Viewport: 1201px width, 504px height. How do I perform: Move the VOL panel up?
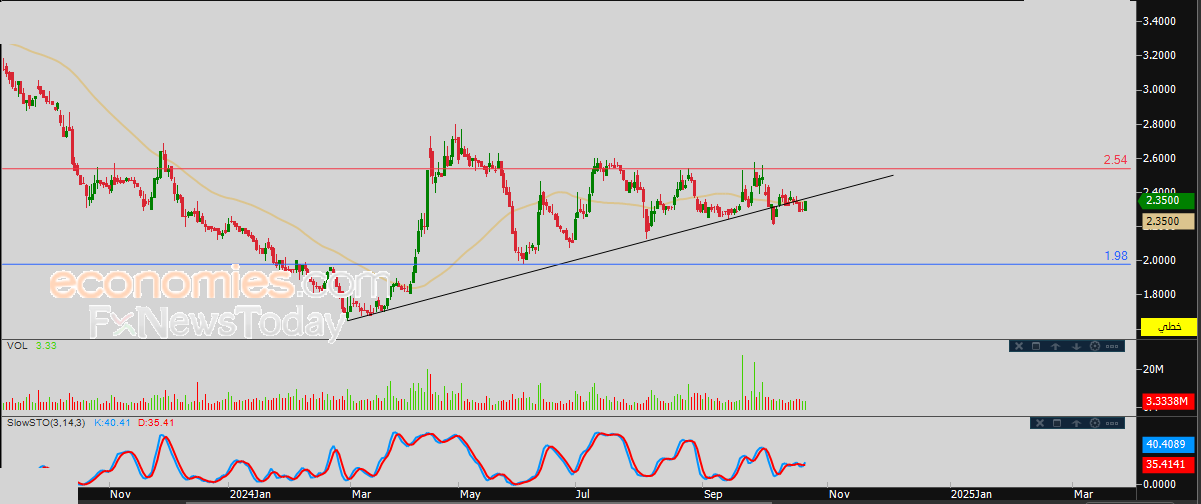(x=1057, y=346)
